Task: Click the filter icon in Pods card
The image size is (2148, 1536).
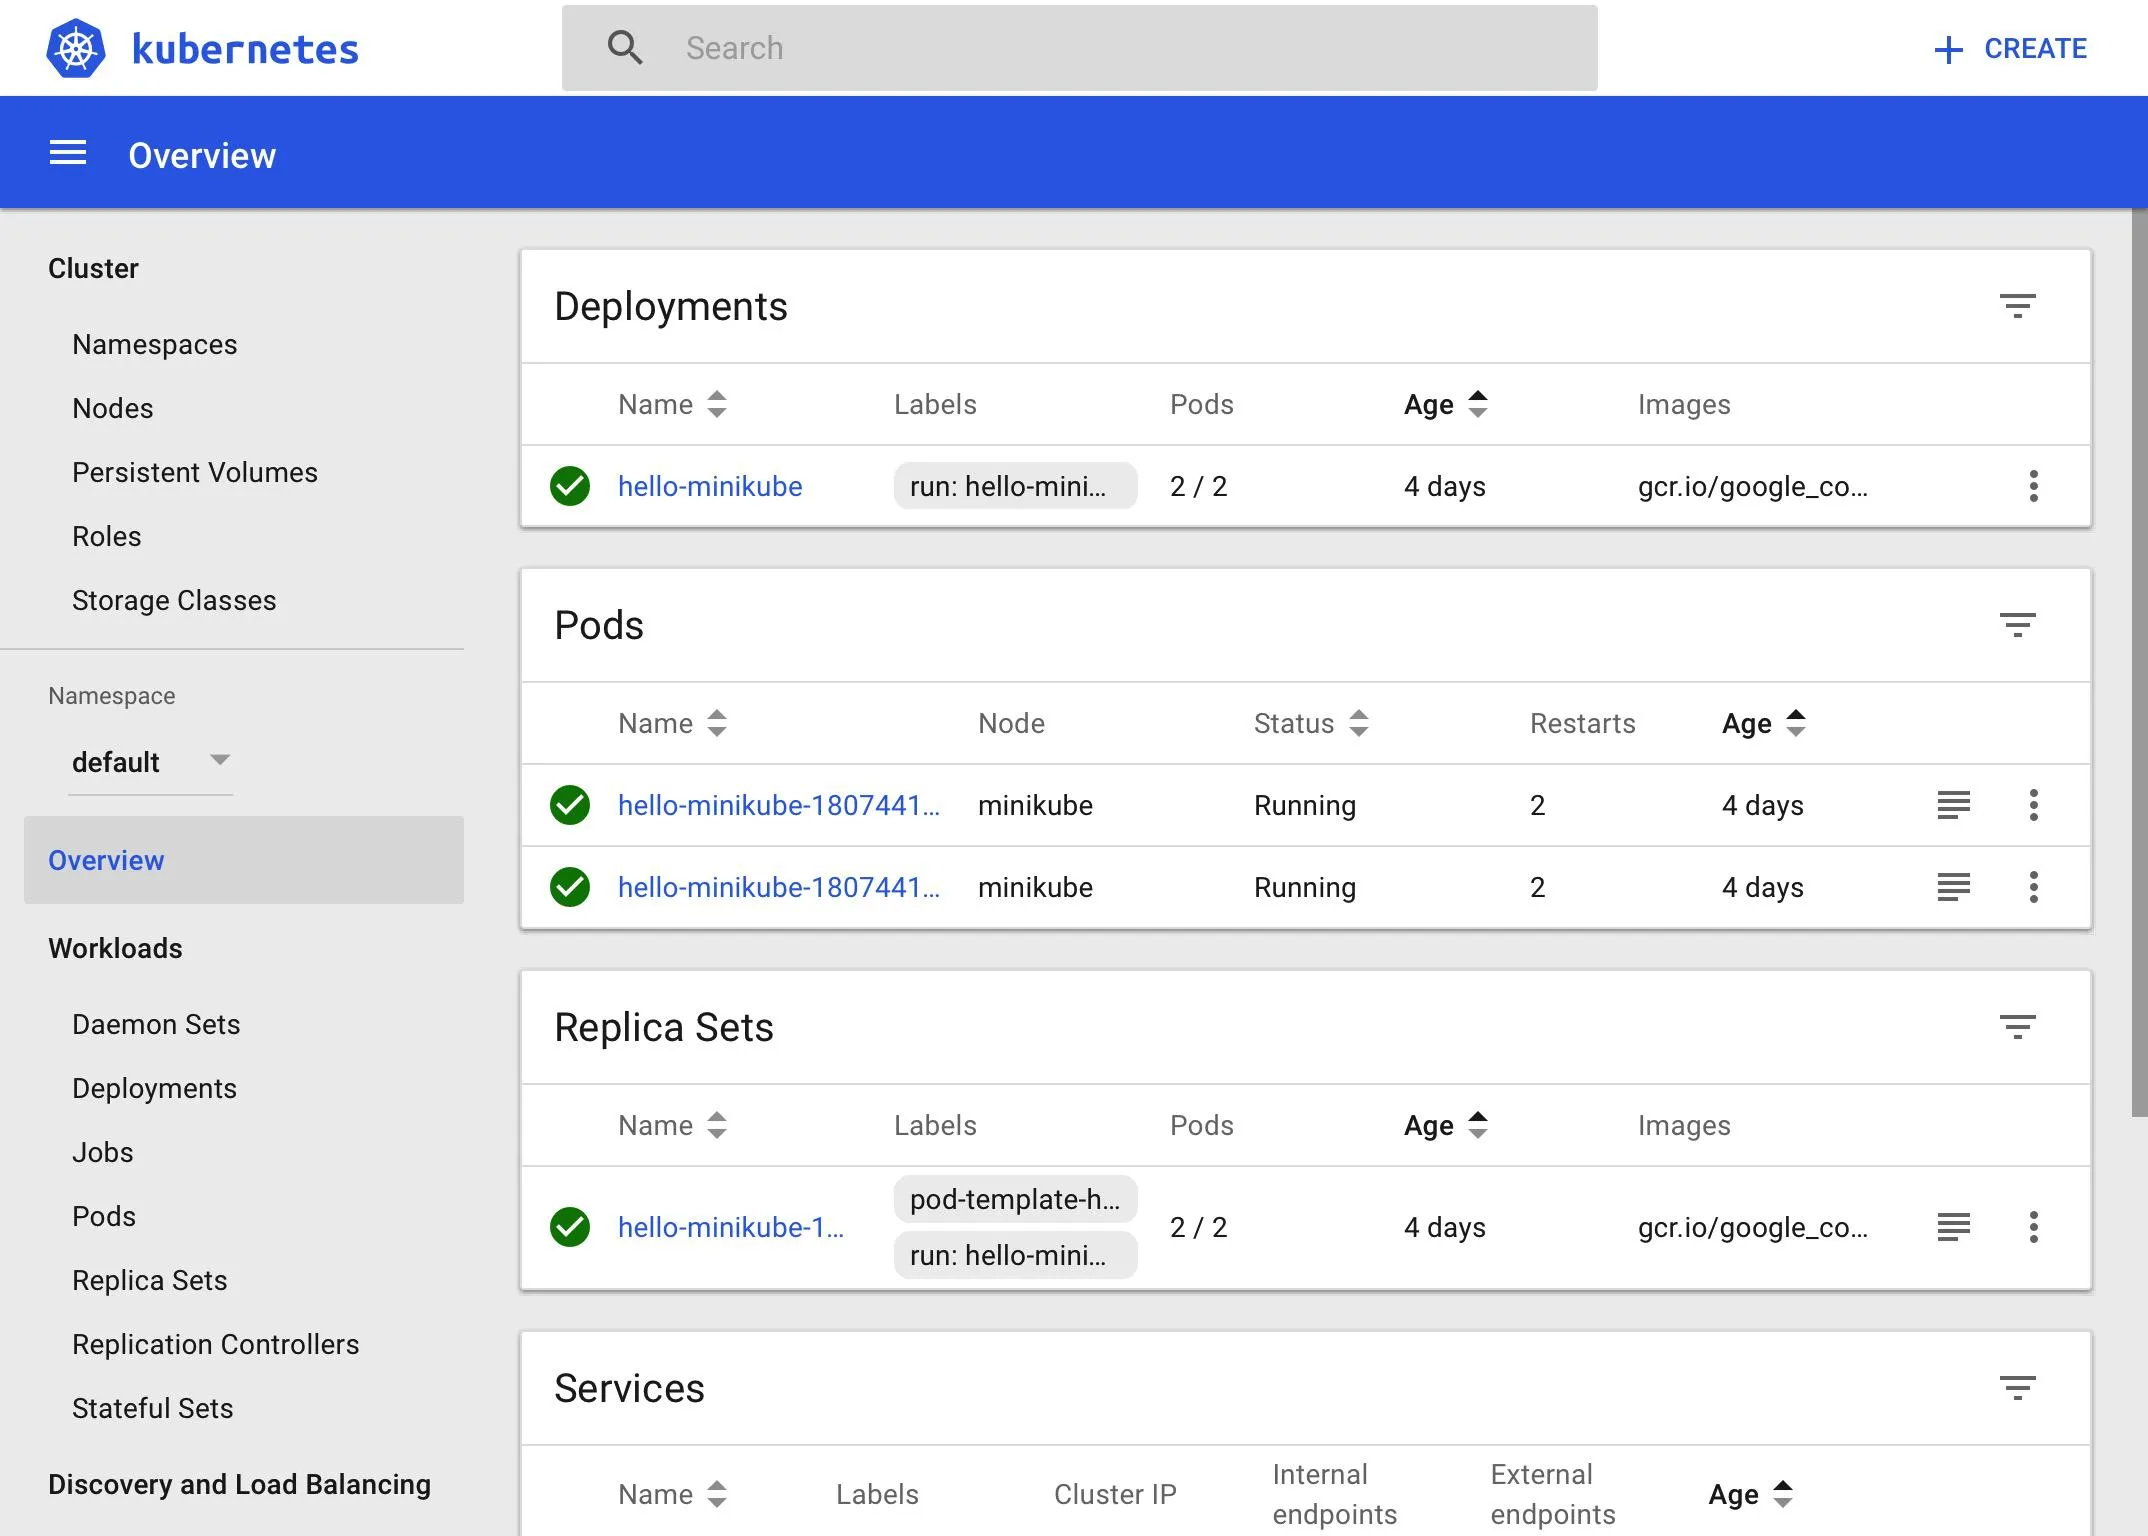Action: (2017, 625)
